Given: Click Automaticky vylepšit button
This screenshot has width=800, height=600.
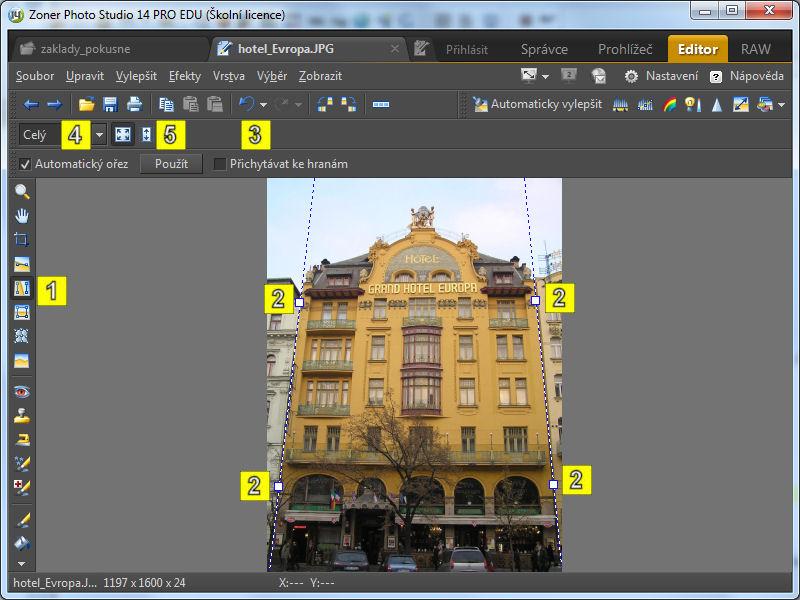Looking at the screenshot, I should coord(537,105).
